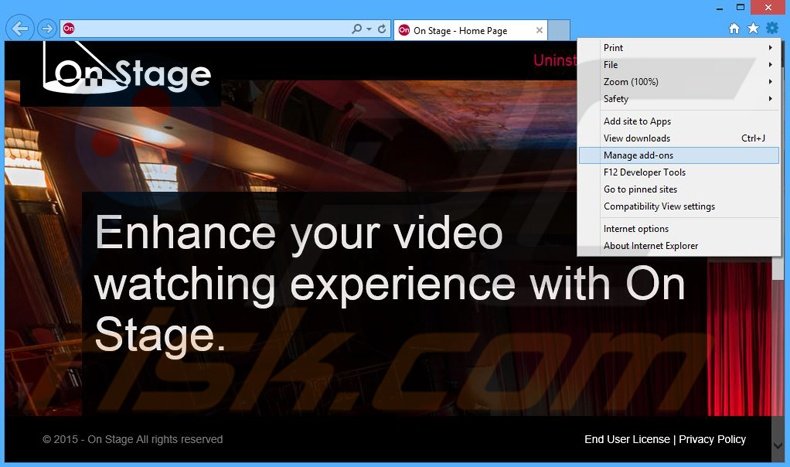
Task: Open Compatibility View settings
Action: pos(679,207)
